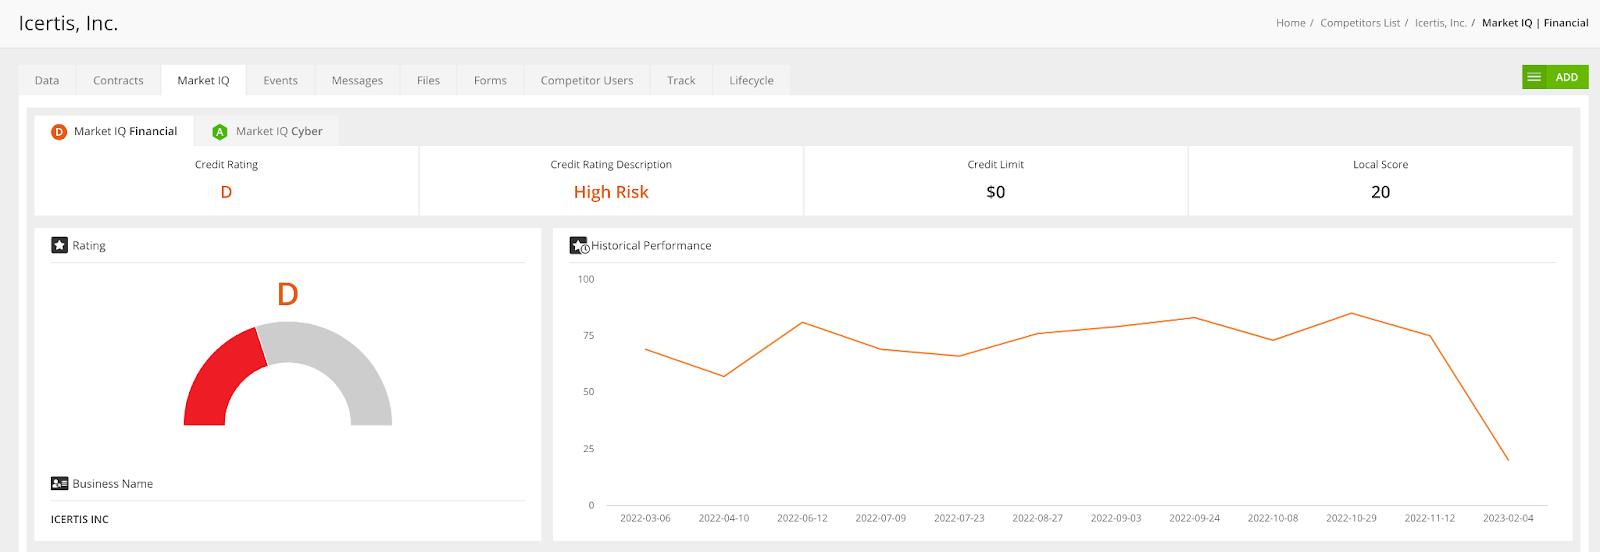
Task: Click the 100 y-axis label
Action: point(586,279)
